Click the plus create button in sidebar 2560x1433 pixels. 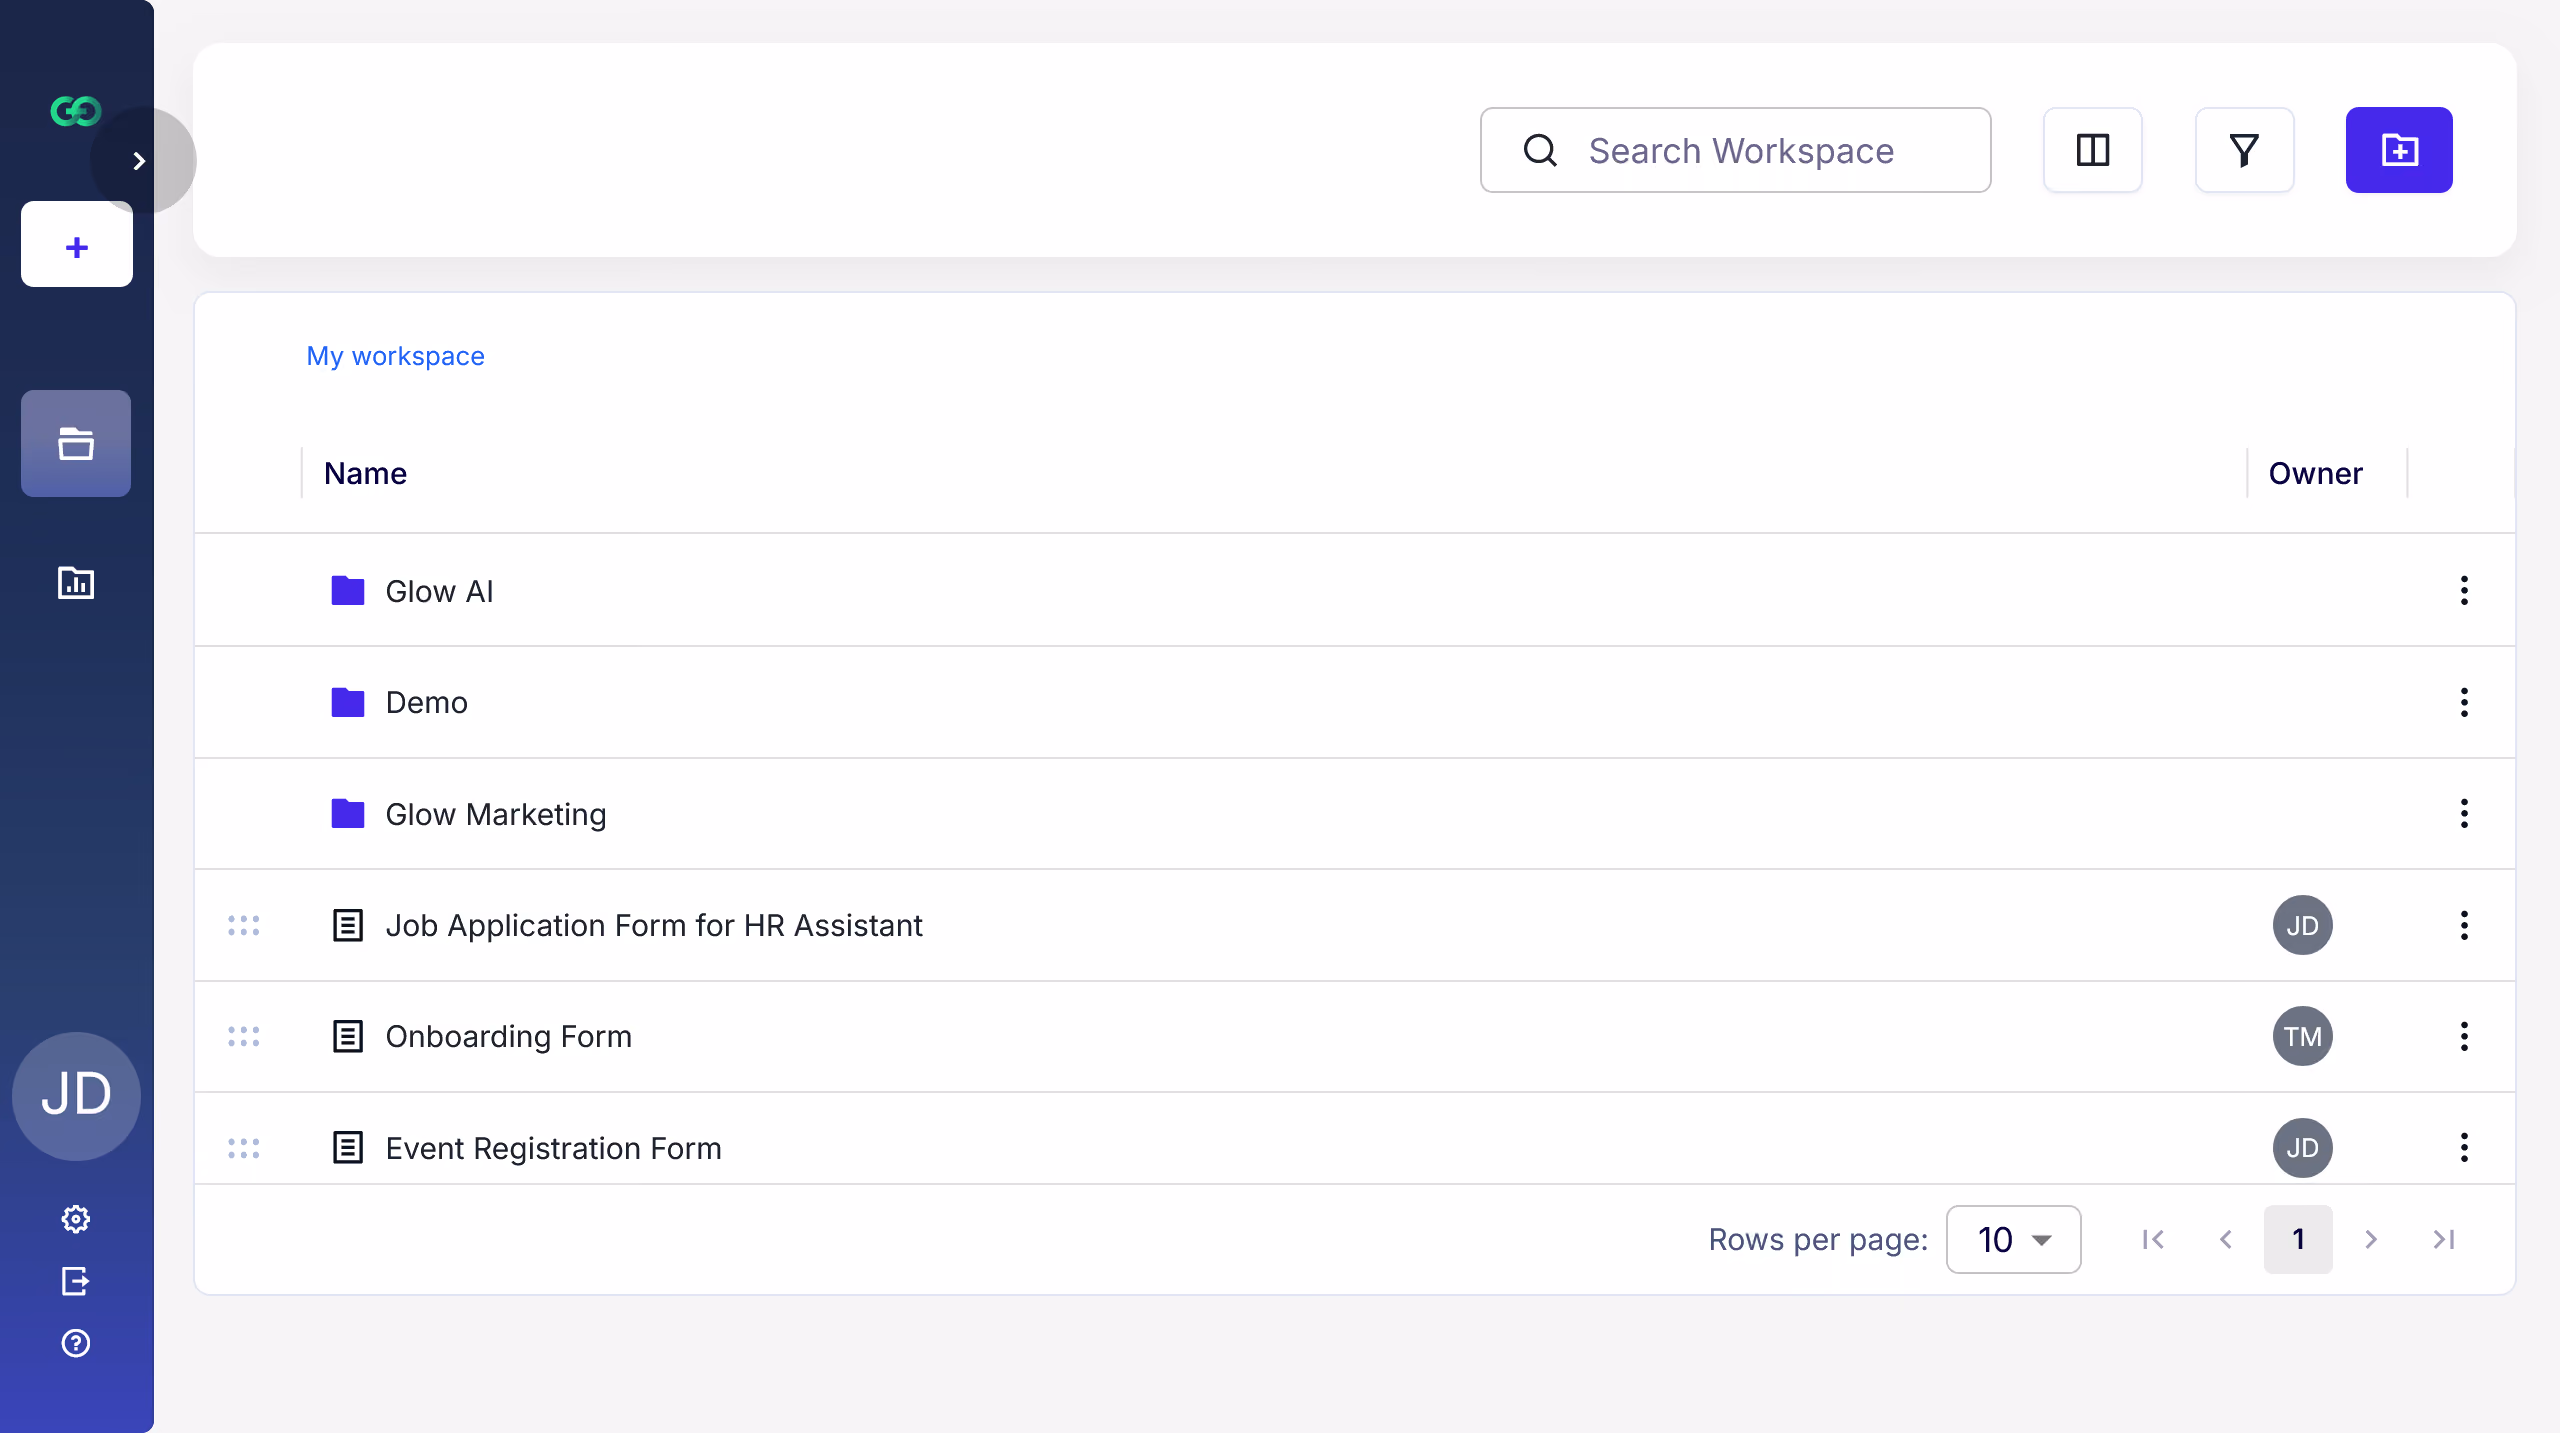[x=77, y=245]
